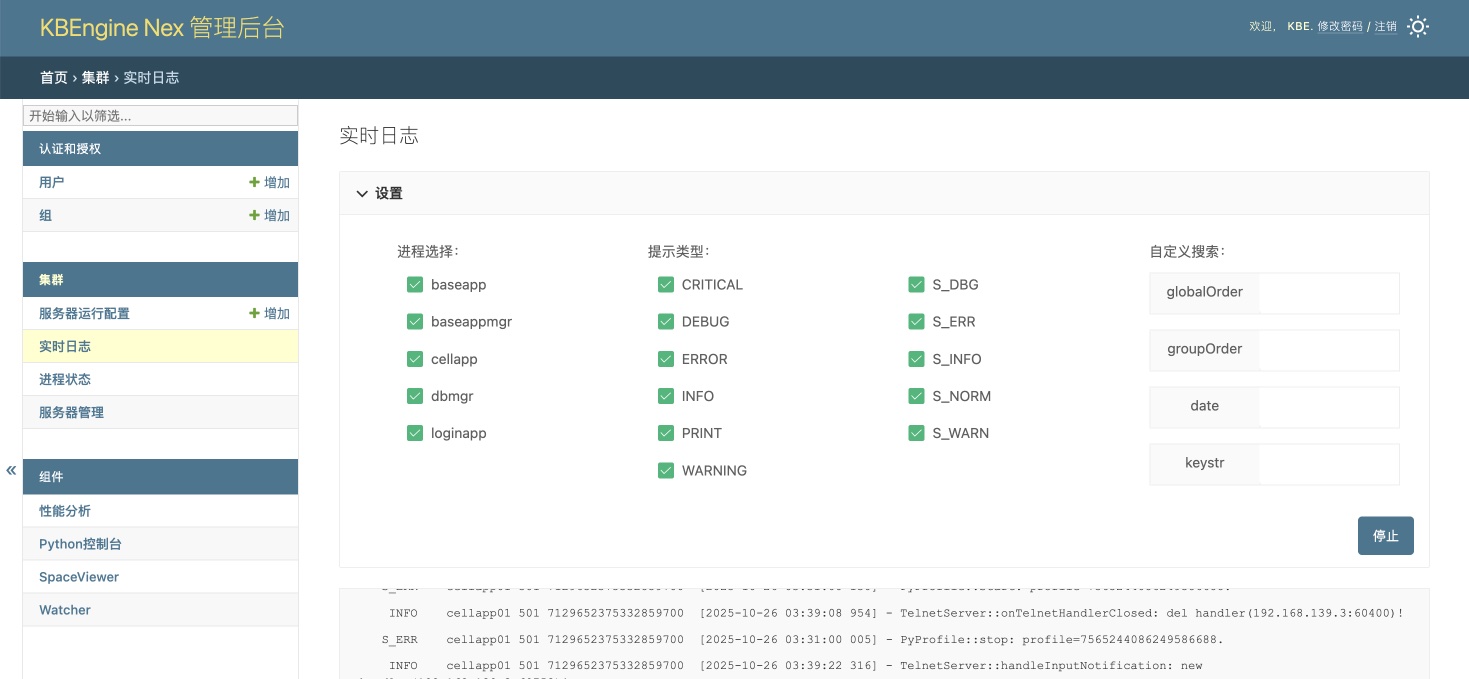The width and height of the screenshot is (1469, 679).
Task: Uncheck the dbmgr process checkbox
Action: pyautogui.click(x=415, y=396)
